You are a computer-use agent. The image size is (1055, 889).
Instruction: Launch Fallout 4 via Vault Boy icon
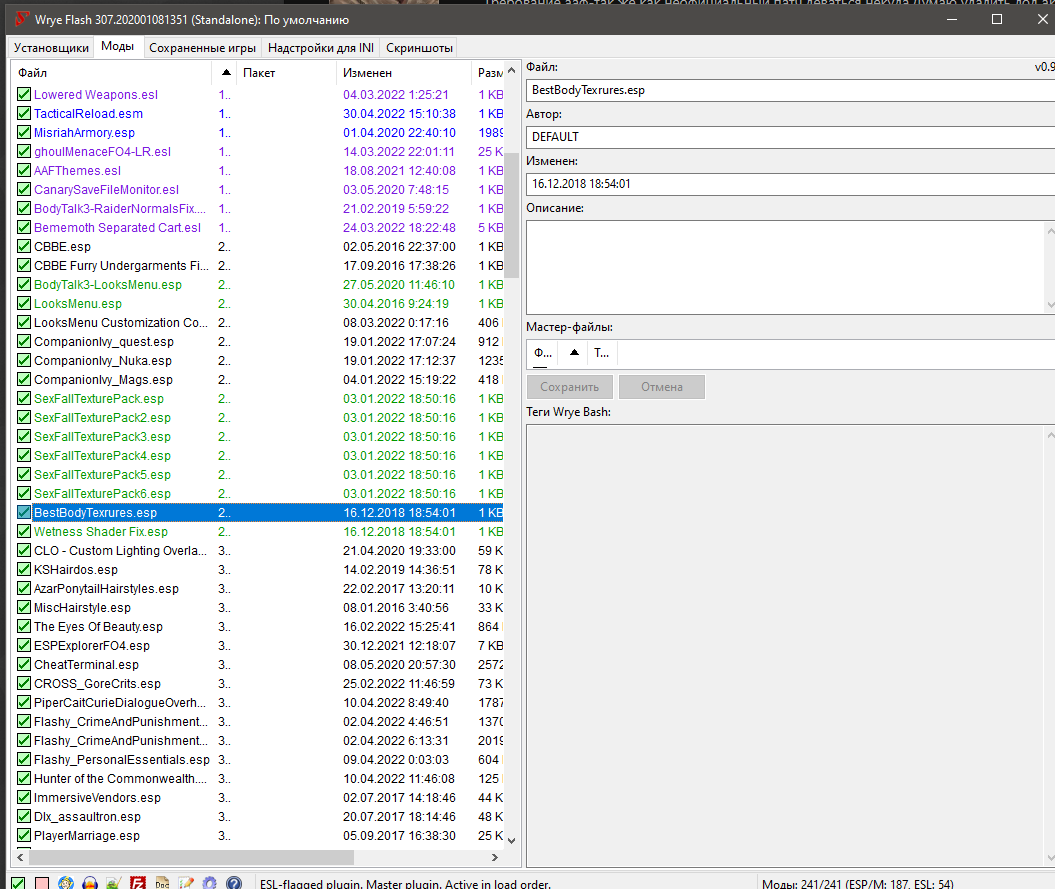pyautogui.click(x=66, y=883)
